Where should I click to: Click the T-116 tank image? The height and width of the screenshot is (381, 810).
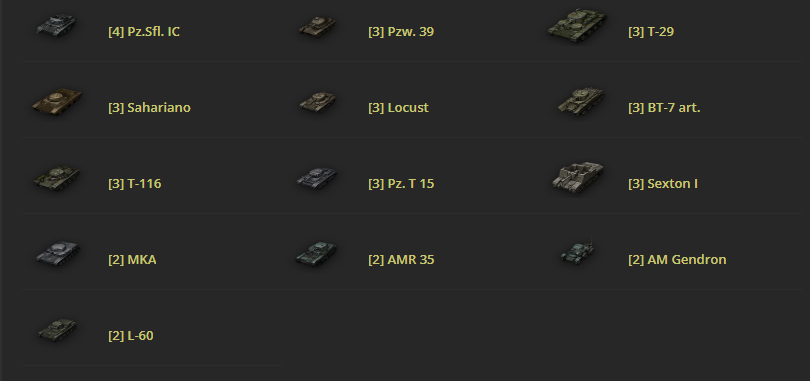(x=56, y=178)
